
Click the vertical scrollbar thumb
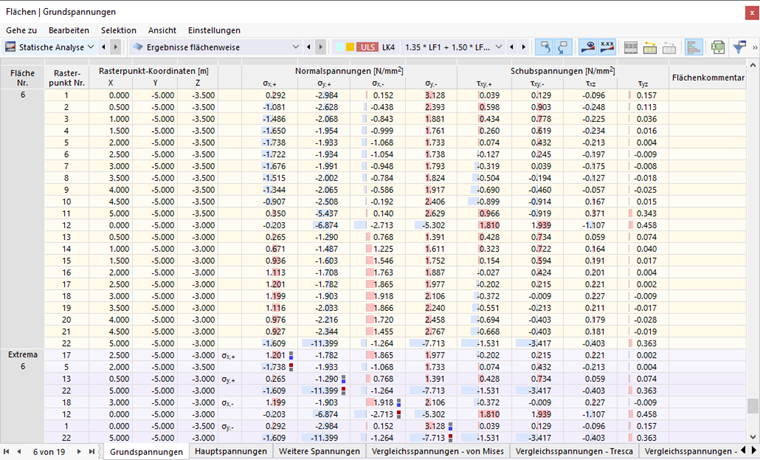click(x=752, y=406)
